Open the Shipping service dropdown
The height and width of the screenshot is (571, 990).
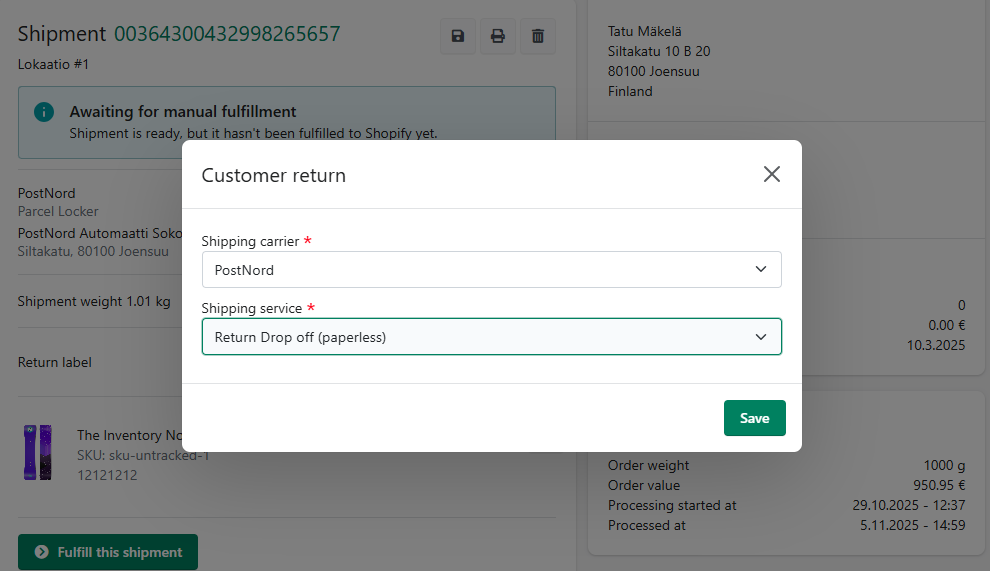[x=491, y=337]
